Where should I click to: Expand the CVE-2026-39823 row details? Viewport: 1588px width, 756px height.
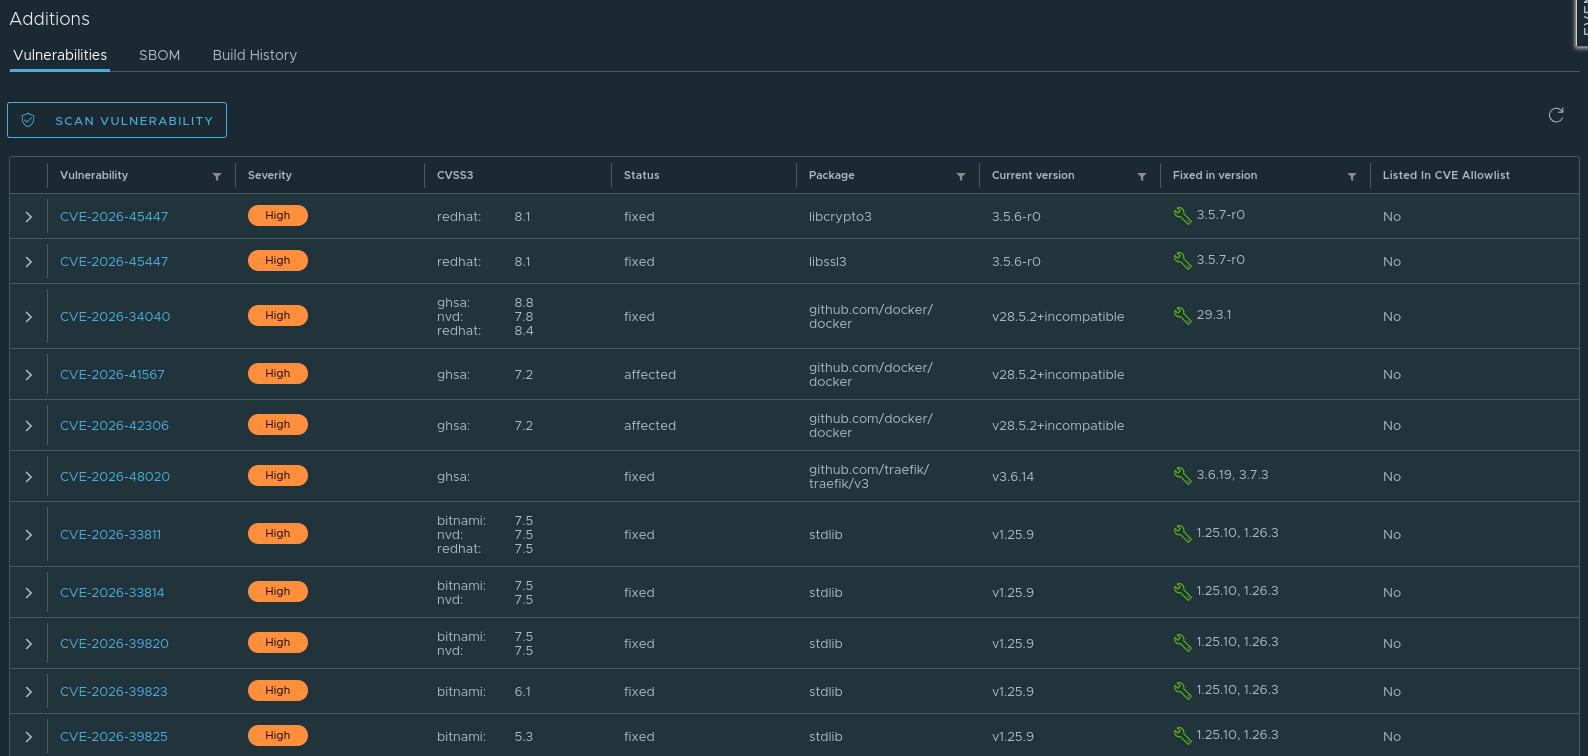coord(29,691)
